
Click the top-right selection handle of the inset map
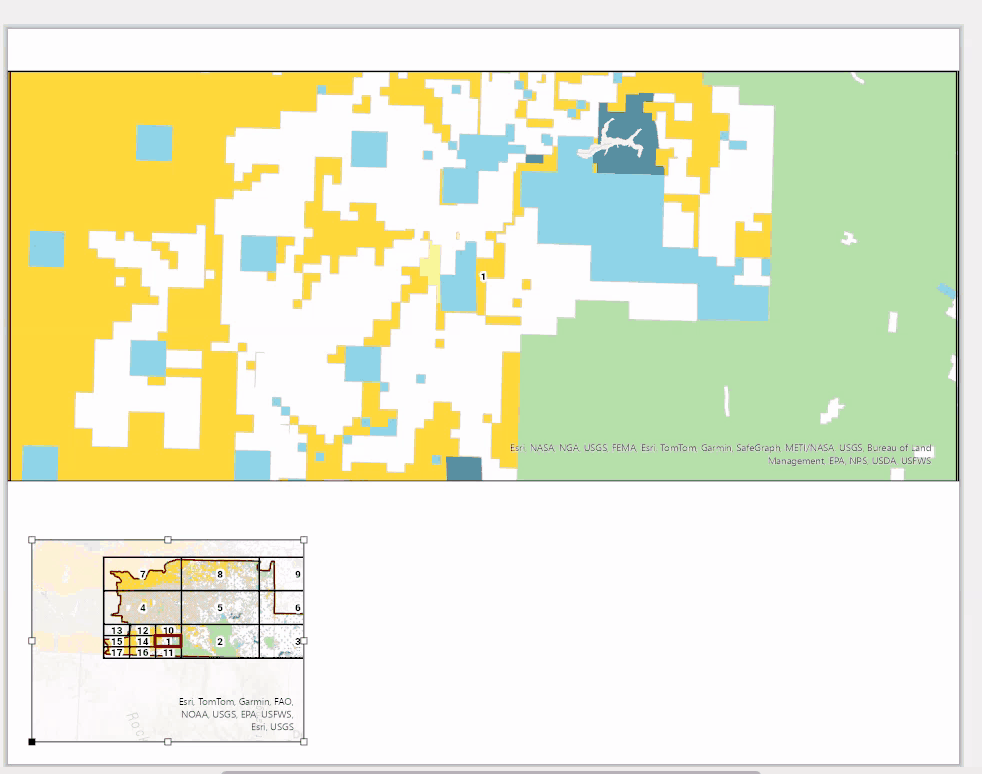click(x=304, y=540)
